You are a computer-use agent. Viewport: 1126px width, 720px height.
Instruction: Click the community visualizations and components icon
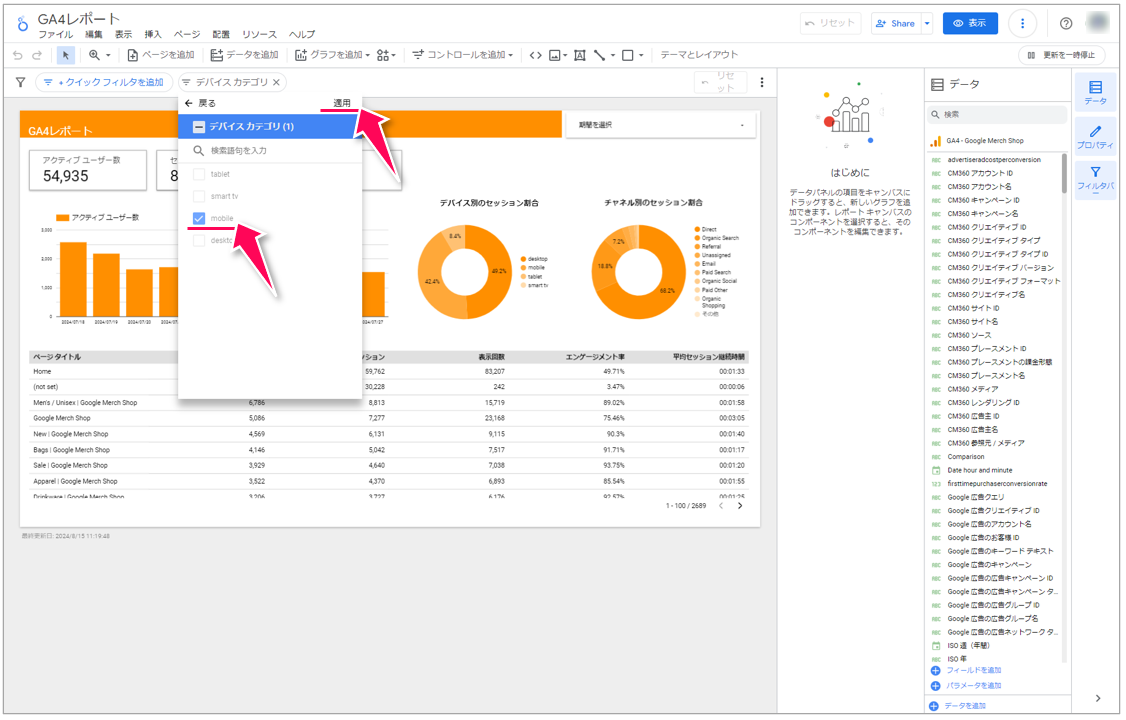pos(383,55)
